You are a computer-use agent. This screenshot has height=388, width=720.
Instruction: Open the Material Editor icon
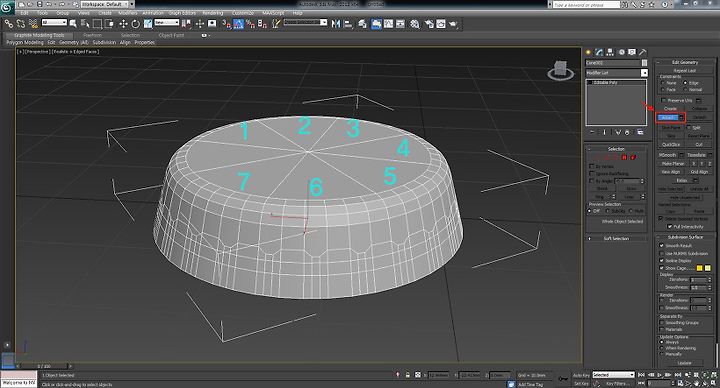coord(415,23)
